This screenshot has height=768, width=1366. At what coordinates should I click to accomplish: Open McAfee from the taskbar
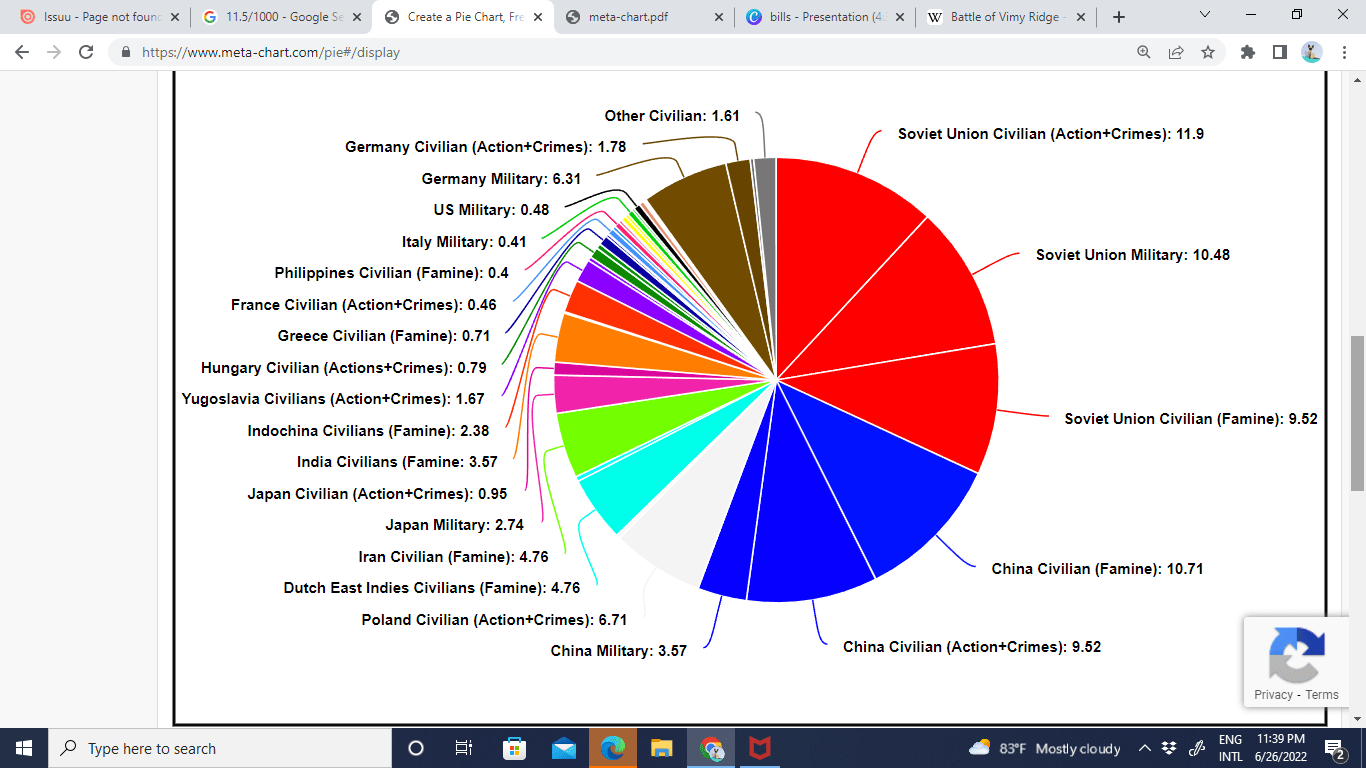click(x=759, y=747)
